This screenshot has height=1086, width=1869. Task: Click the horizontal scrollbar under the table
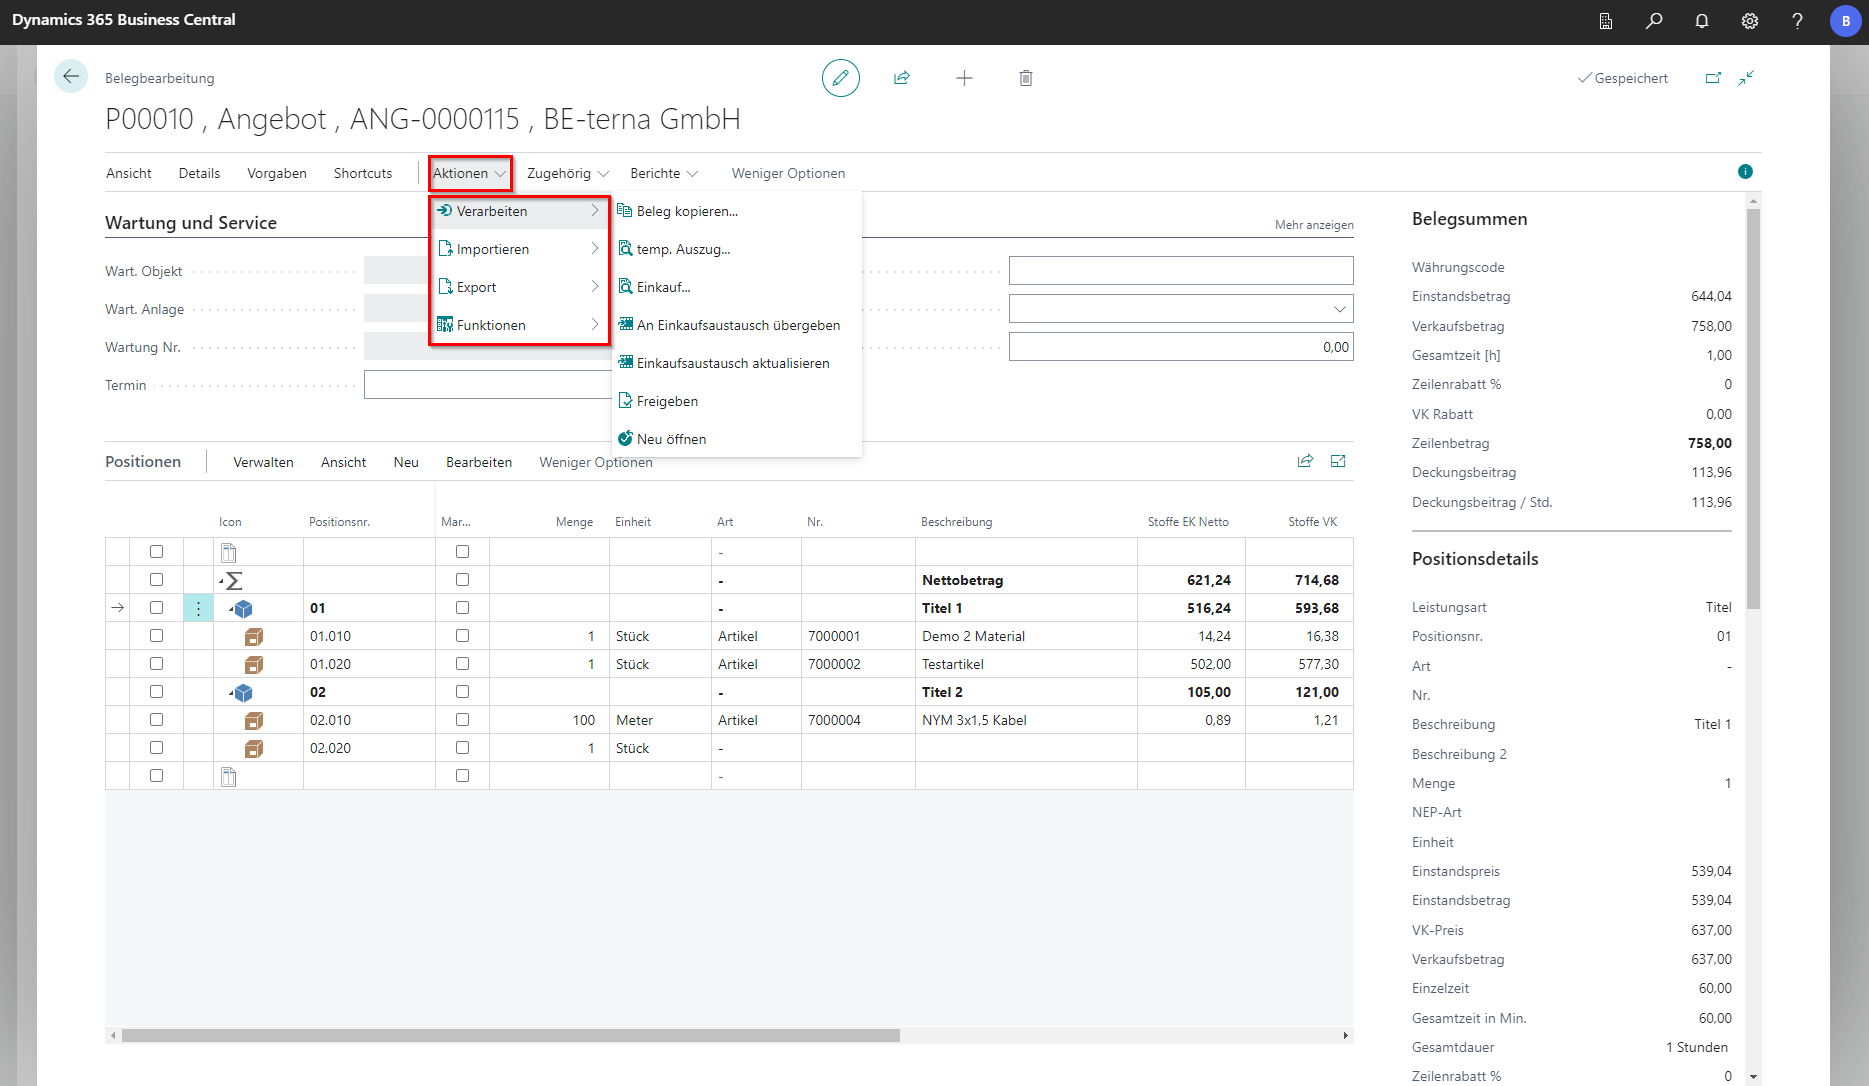510,1036
